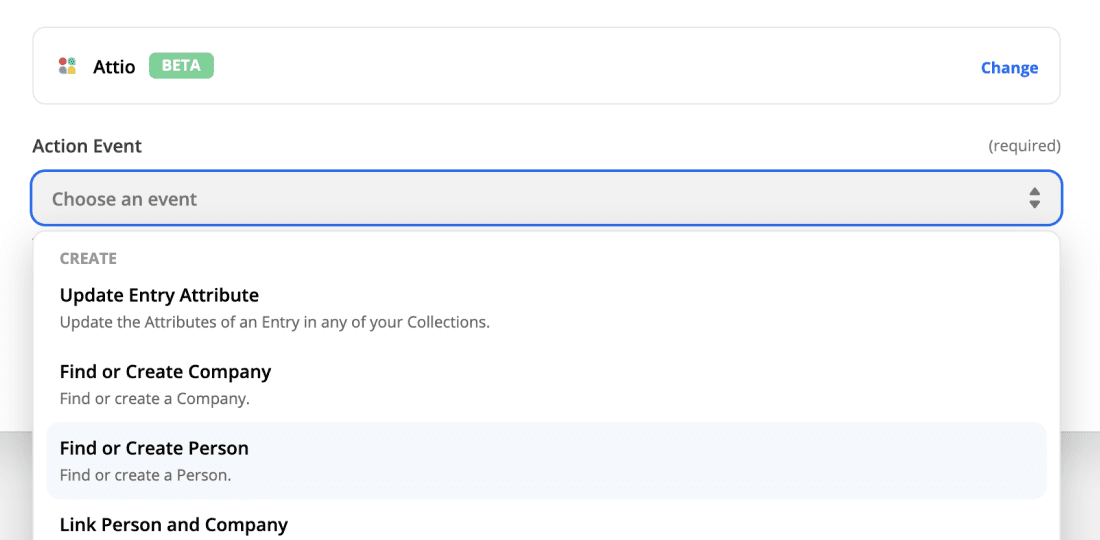This screenshot has height=540, width=1100.
Task: Click the Attio app logo icon
Action: pos(67,67)
